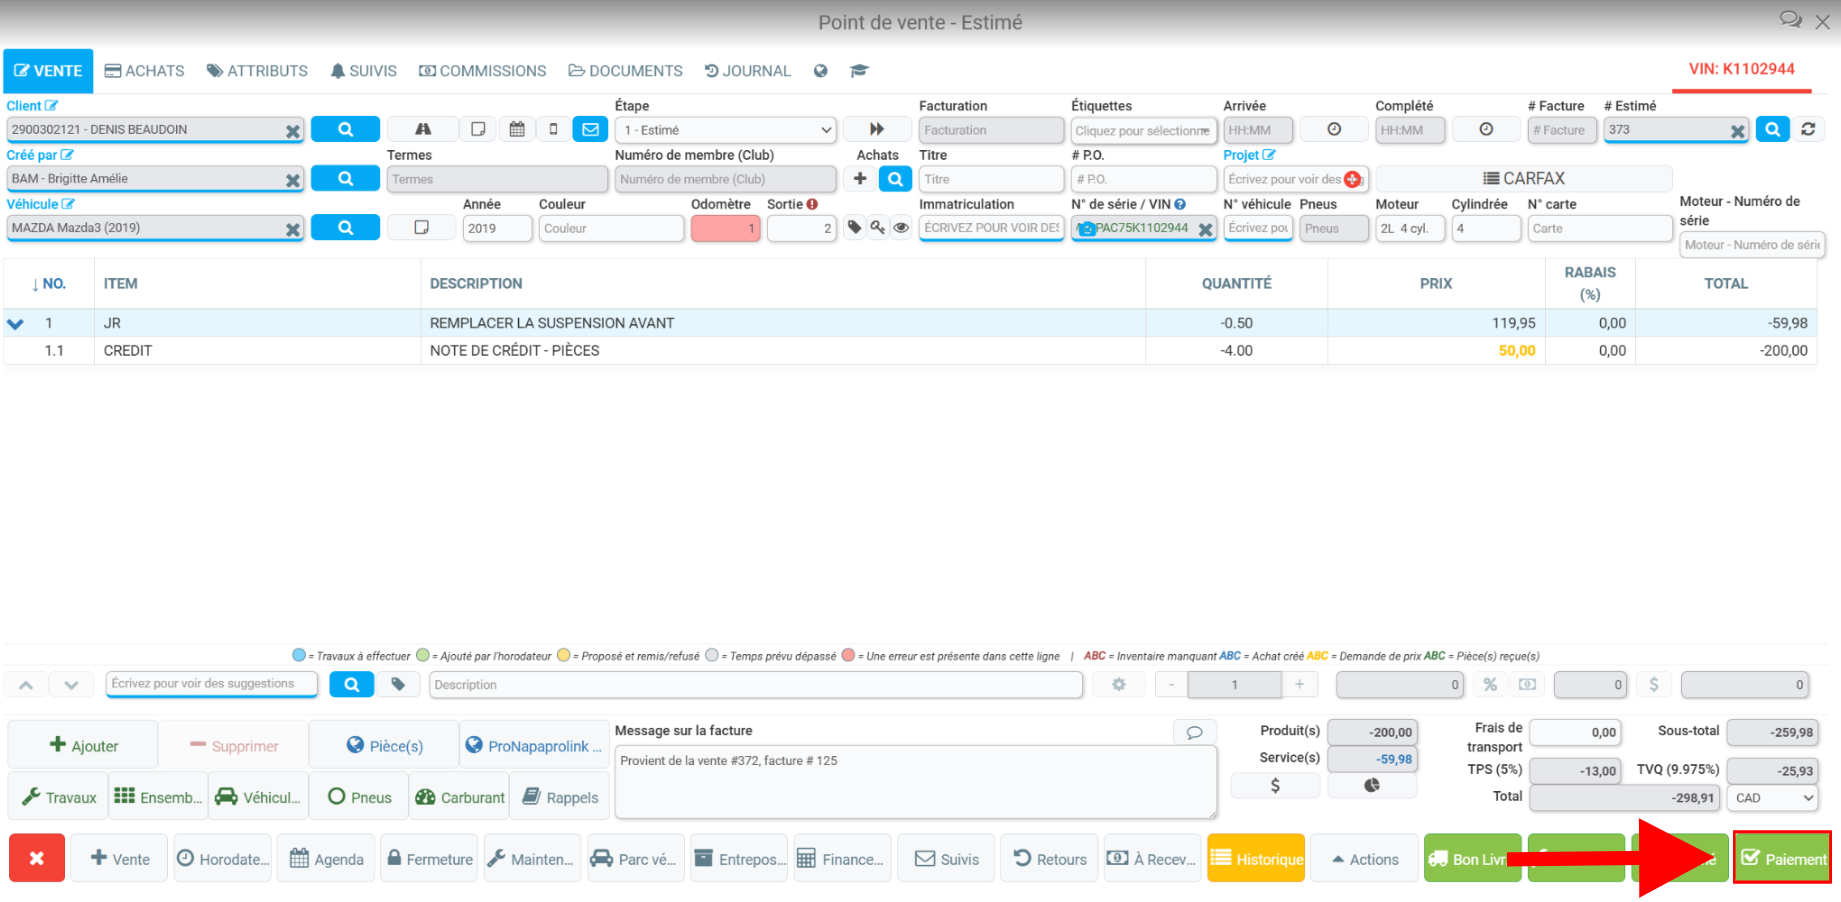Clear the client field with its X
The image size is (1841, 902).
292,131
